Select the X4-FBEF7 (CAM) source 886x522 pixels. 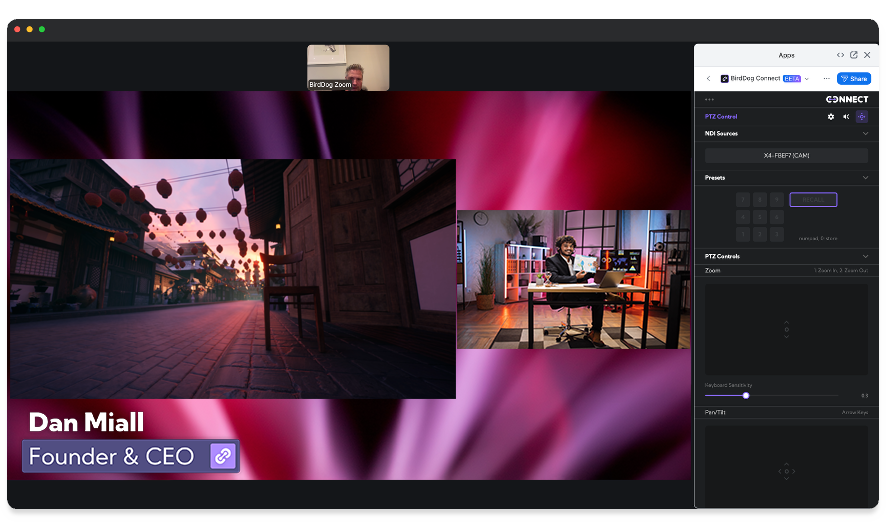click(x=786, y=155)
